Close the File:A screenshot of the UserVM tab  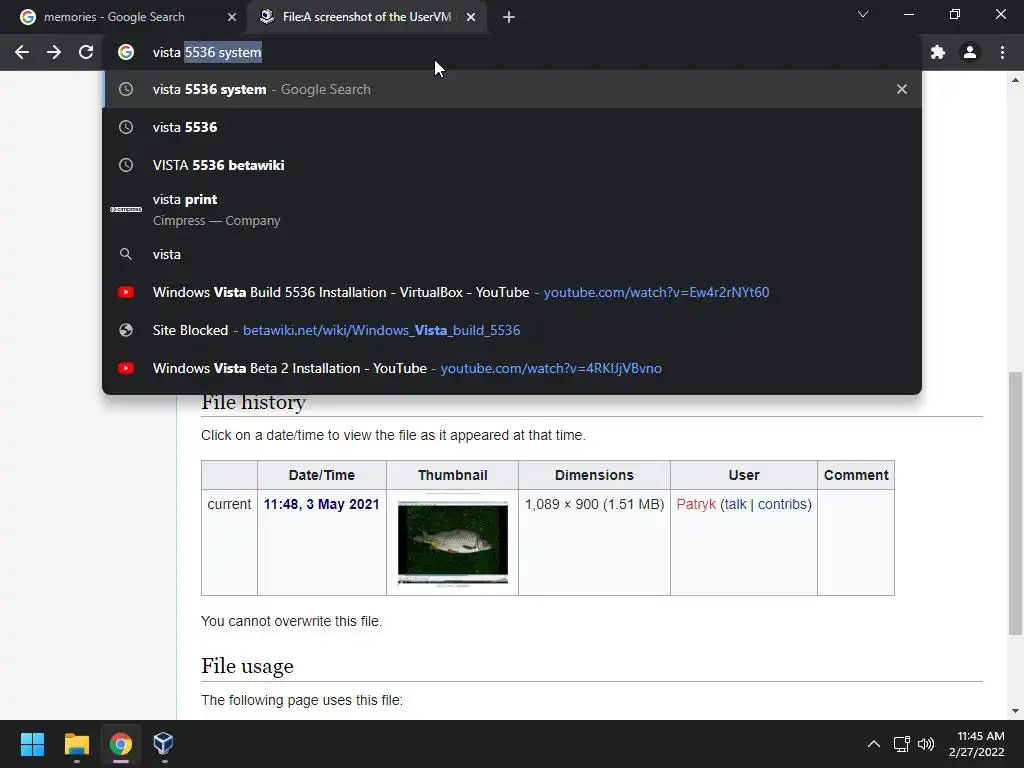pyautogui.click(x=471, y=17)
